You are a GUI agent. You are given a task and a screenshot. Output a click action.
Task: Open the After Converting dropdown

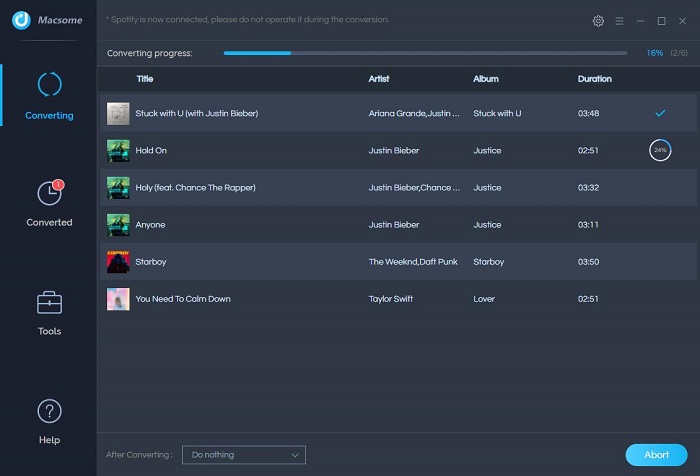[x=244, y=455]
